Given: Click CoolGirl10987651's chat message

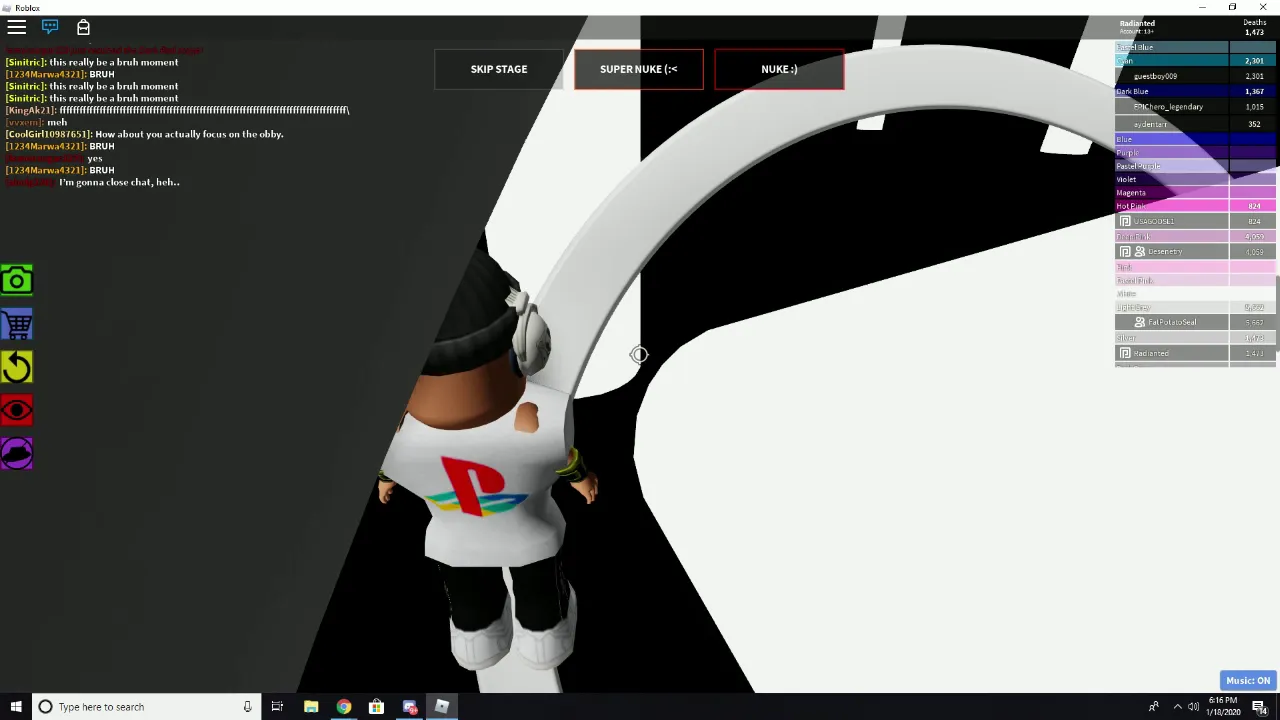Looking at the screenshot, I should [x=144, y=134].
